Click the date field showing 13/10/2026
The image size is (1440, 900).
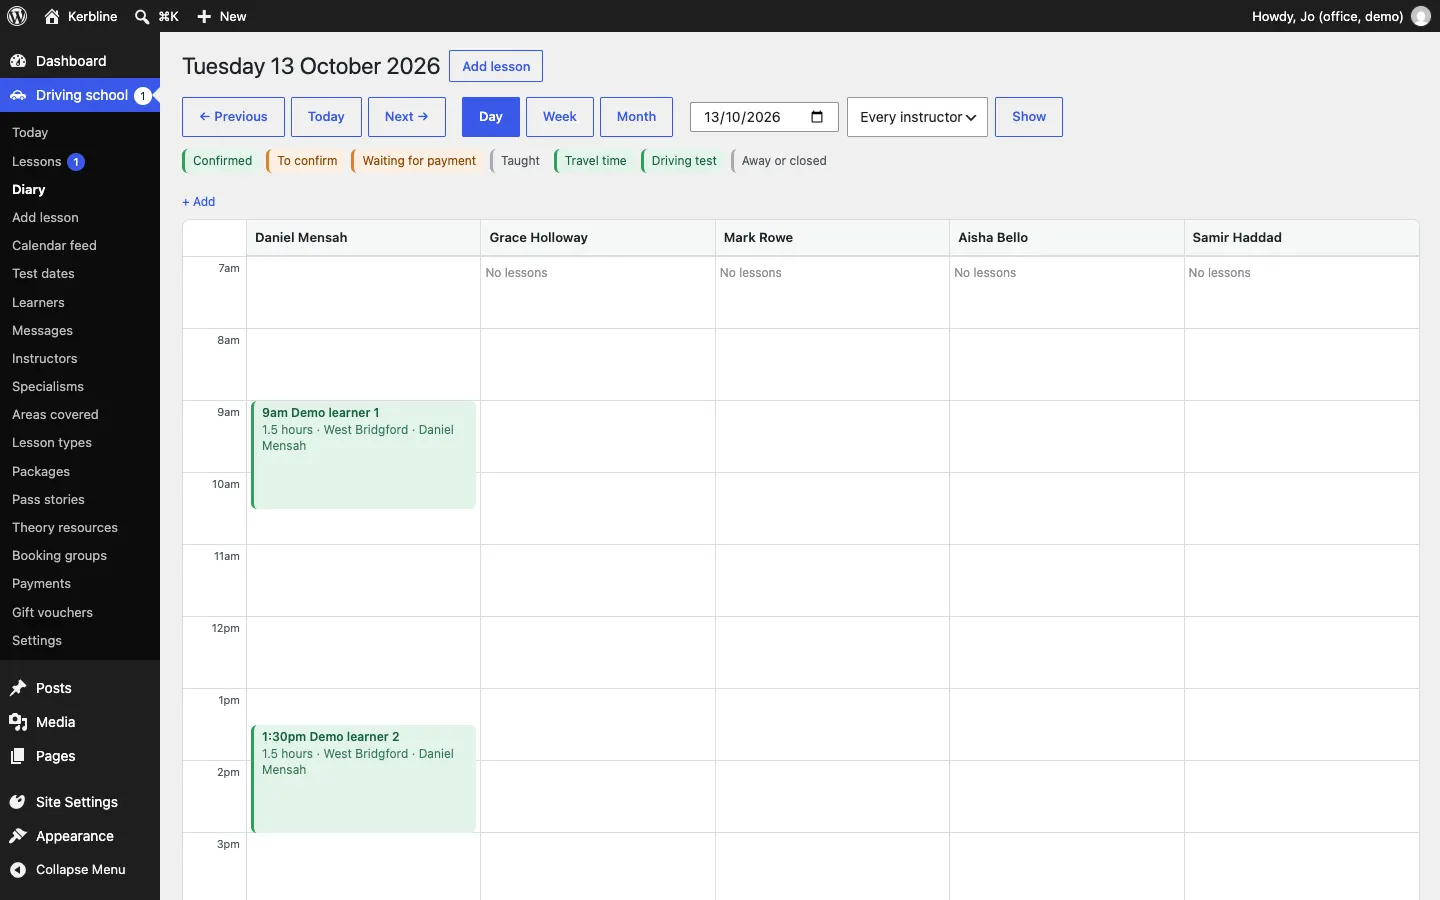[x=764, y=117]
